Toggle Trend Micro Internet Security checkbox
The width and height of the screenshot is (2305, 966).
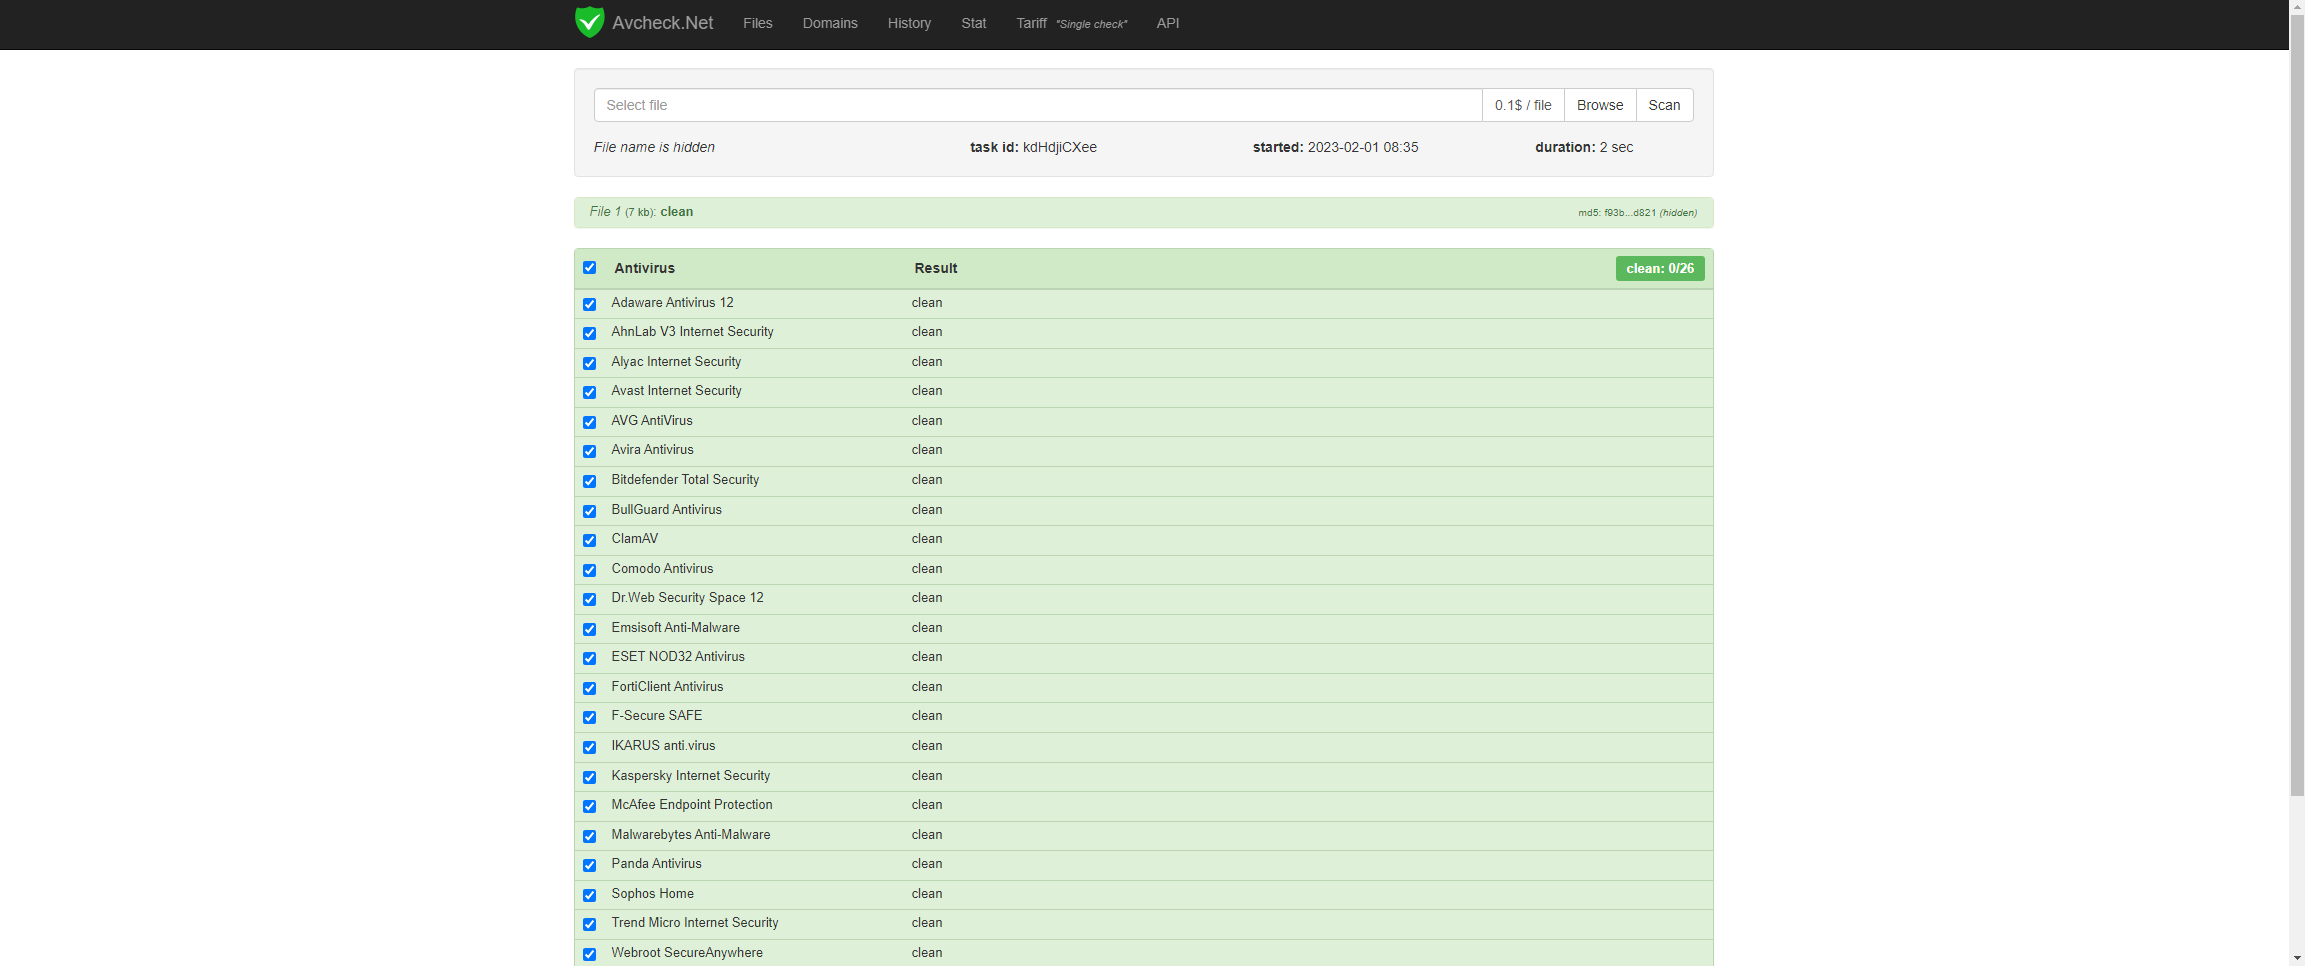tap(590, 924)
